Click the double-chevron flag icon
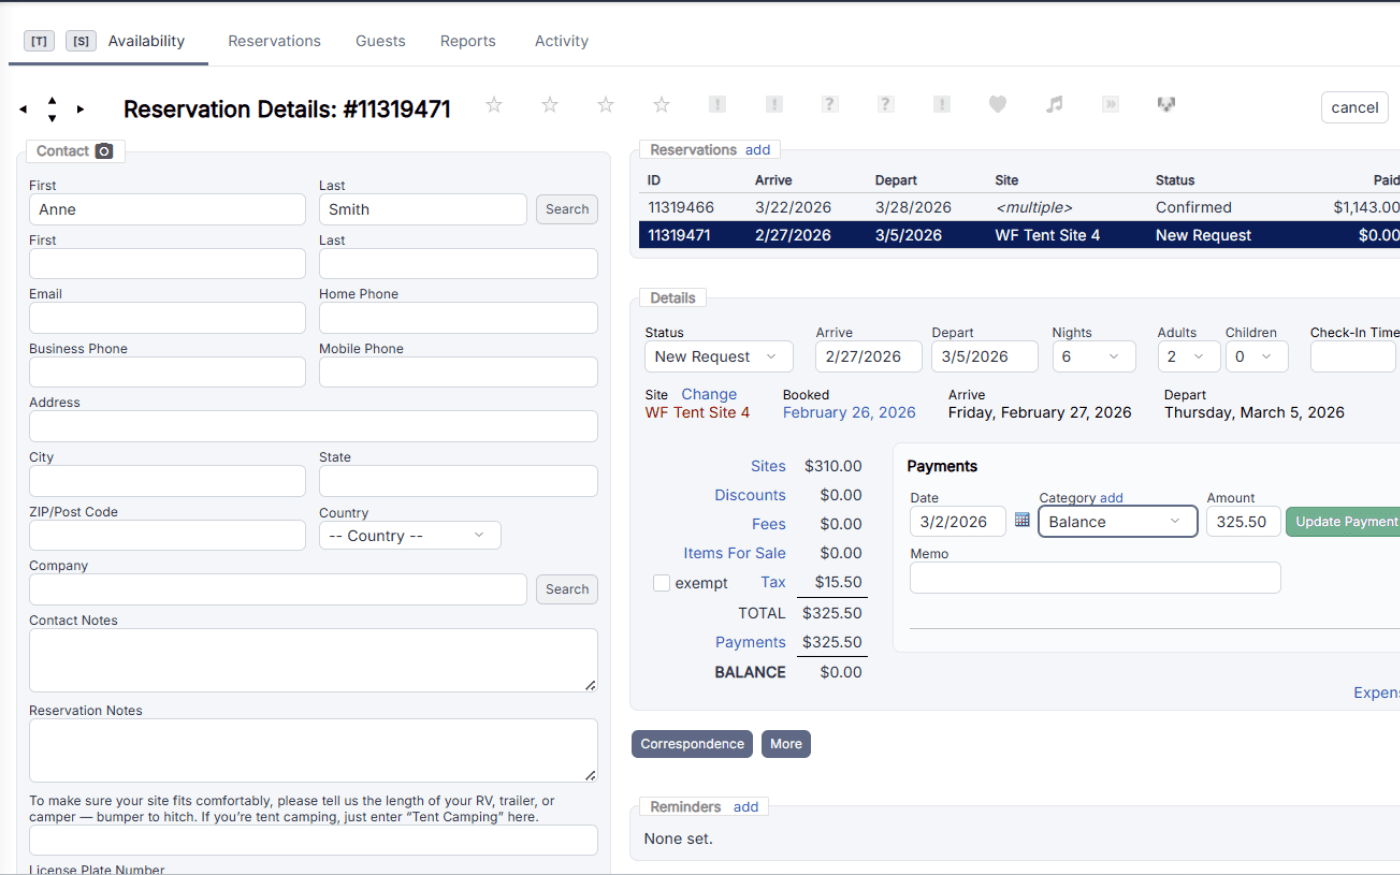 click(1110, 104)
